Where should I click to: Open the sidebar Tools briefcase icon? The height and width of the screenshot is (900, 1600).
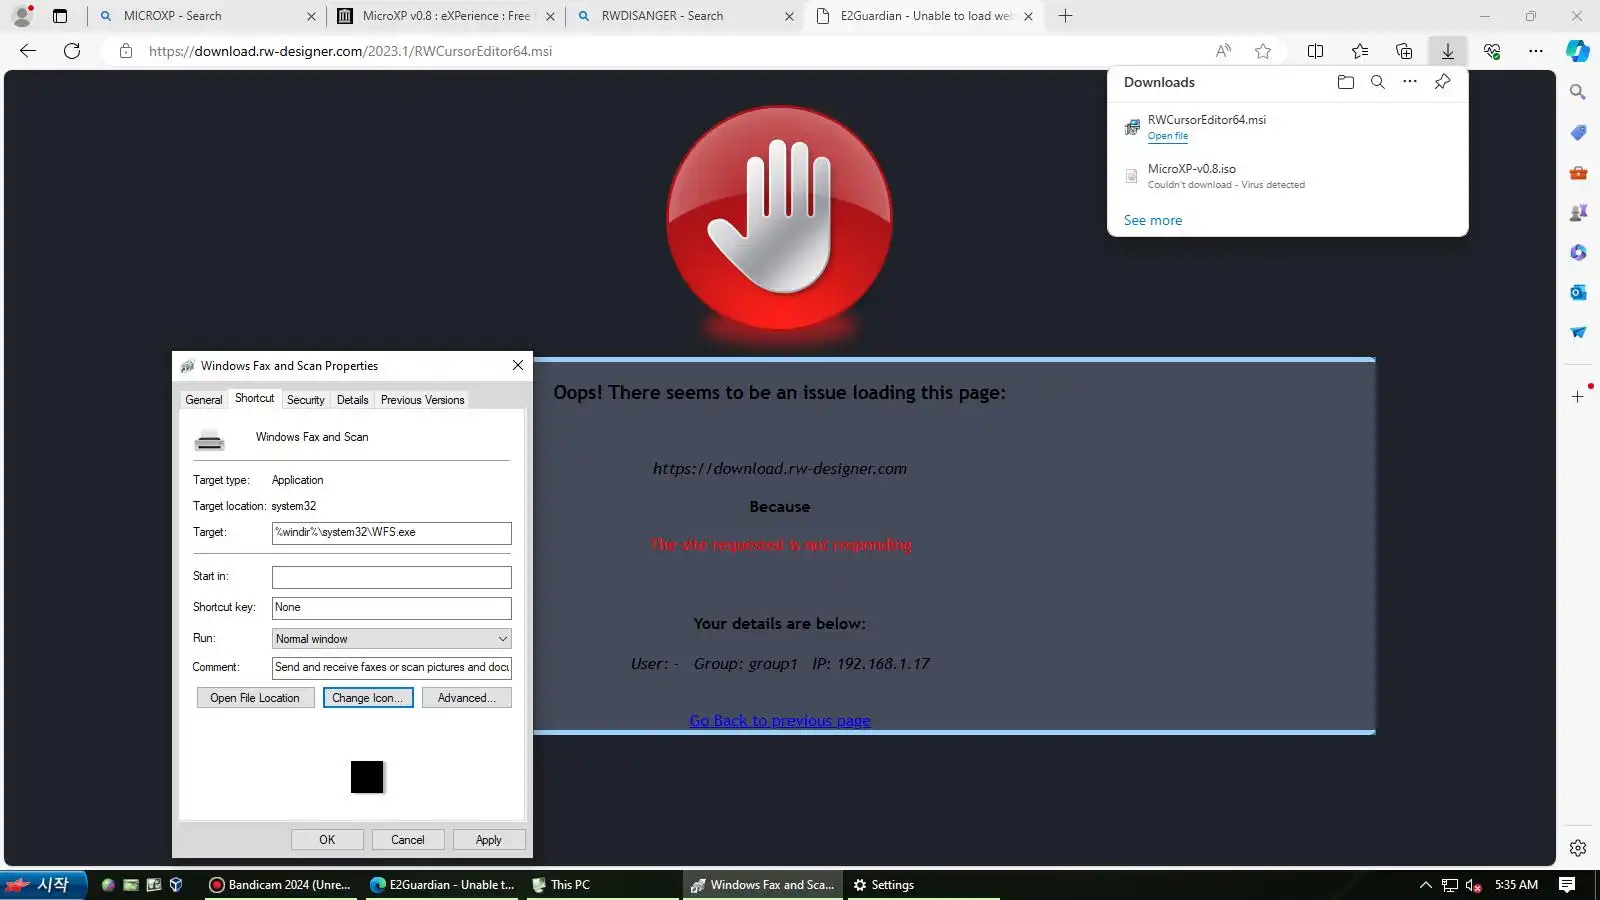click(x=1578, y=172)
